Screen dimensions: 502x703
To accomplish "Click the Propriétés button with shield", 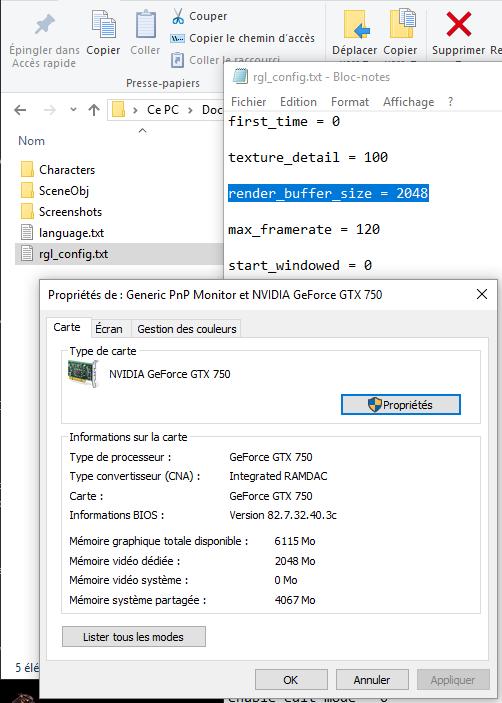I will [401, 404].
